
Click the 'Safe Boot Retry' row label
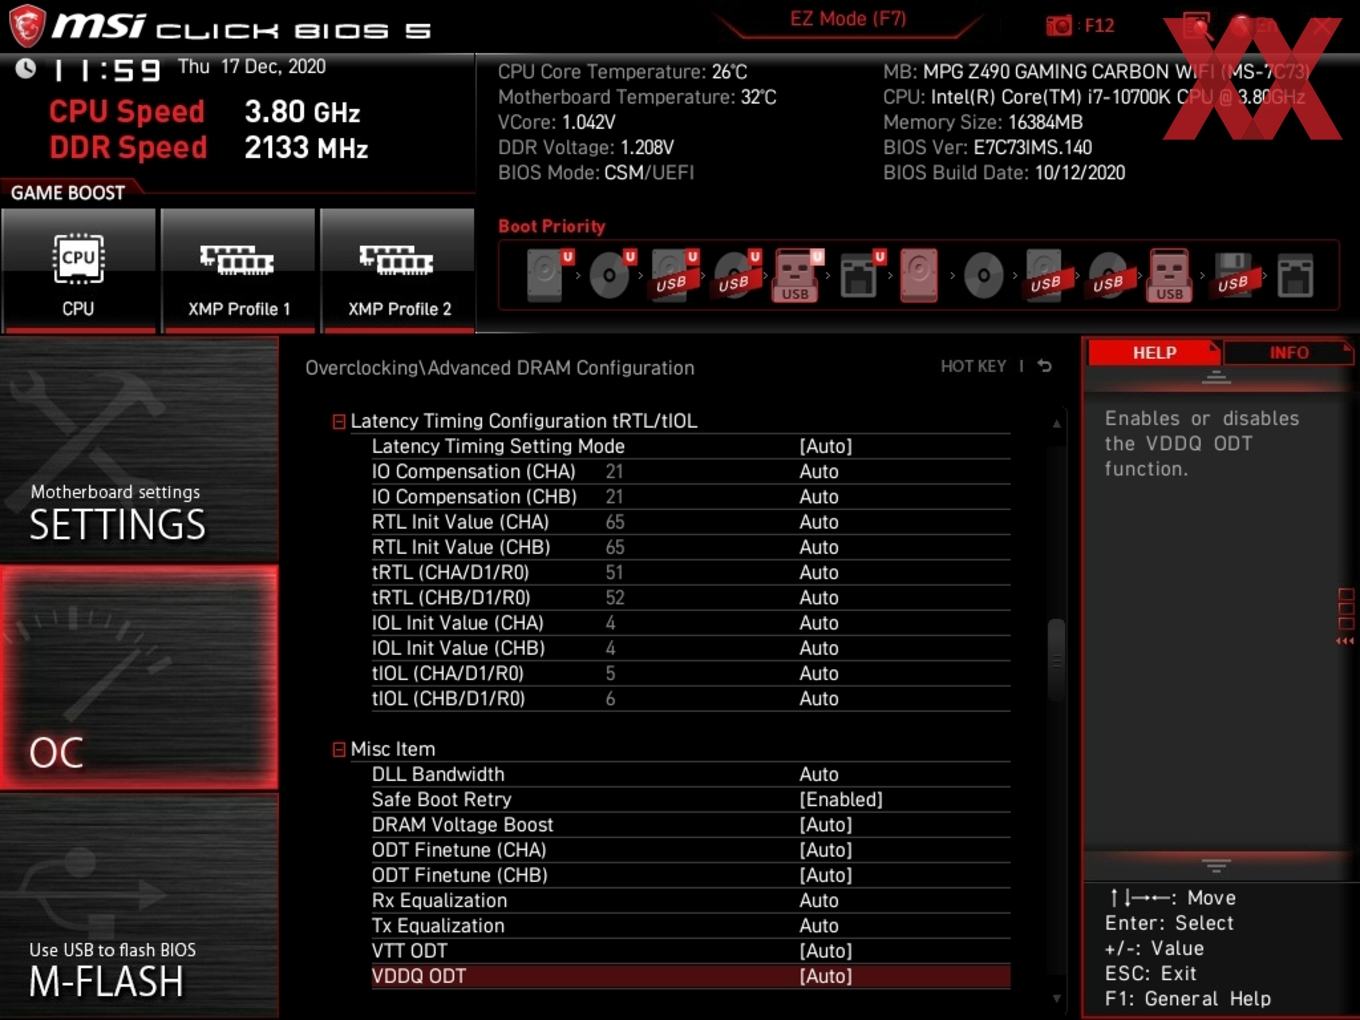click(x=441, y=799)
